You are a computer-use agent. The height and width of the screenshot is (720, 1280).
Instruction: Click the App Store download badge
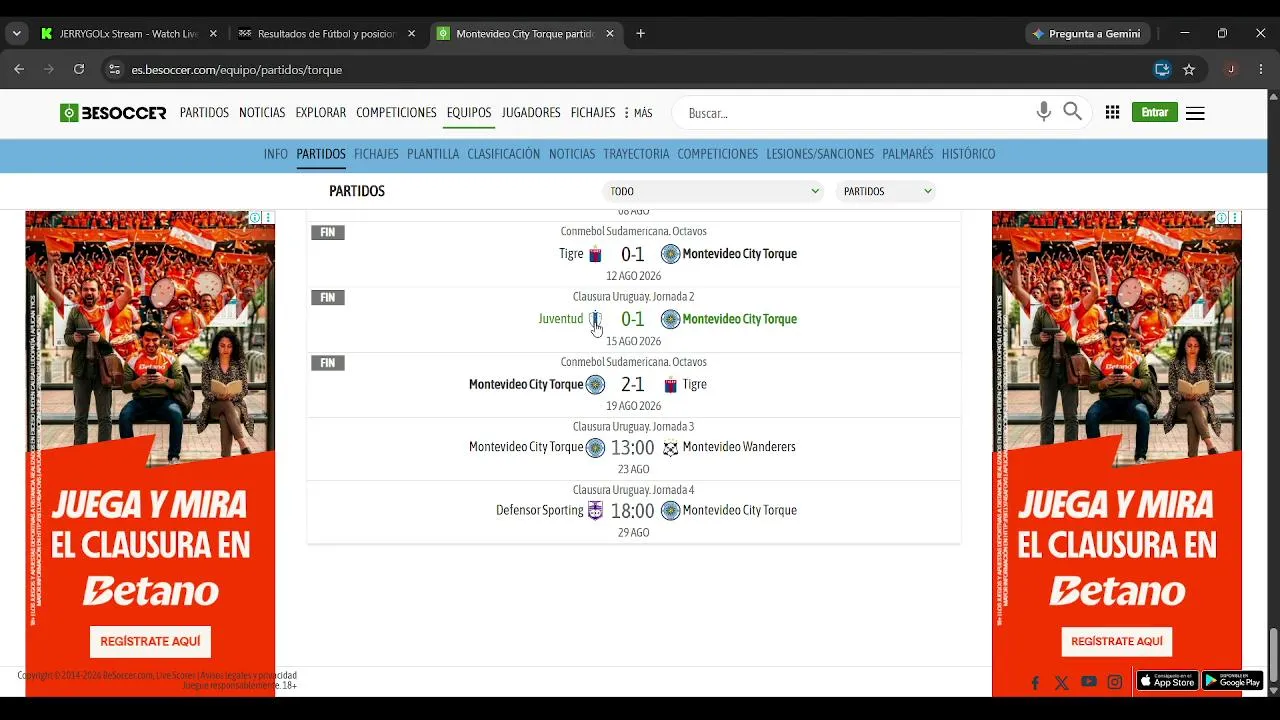1167,681
